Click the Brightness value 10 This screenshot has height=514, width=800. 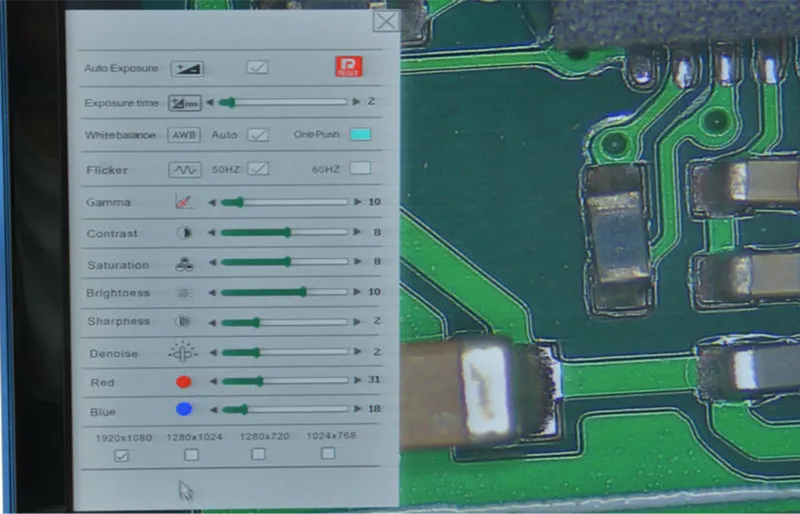(x=374, y=292)
